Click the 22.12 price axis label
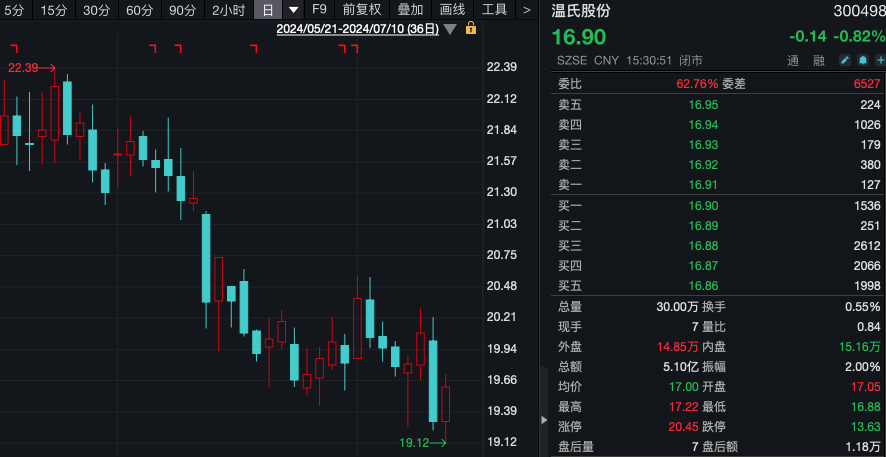The image size is (886, 457). click(x=502, y=99)
